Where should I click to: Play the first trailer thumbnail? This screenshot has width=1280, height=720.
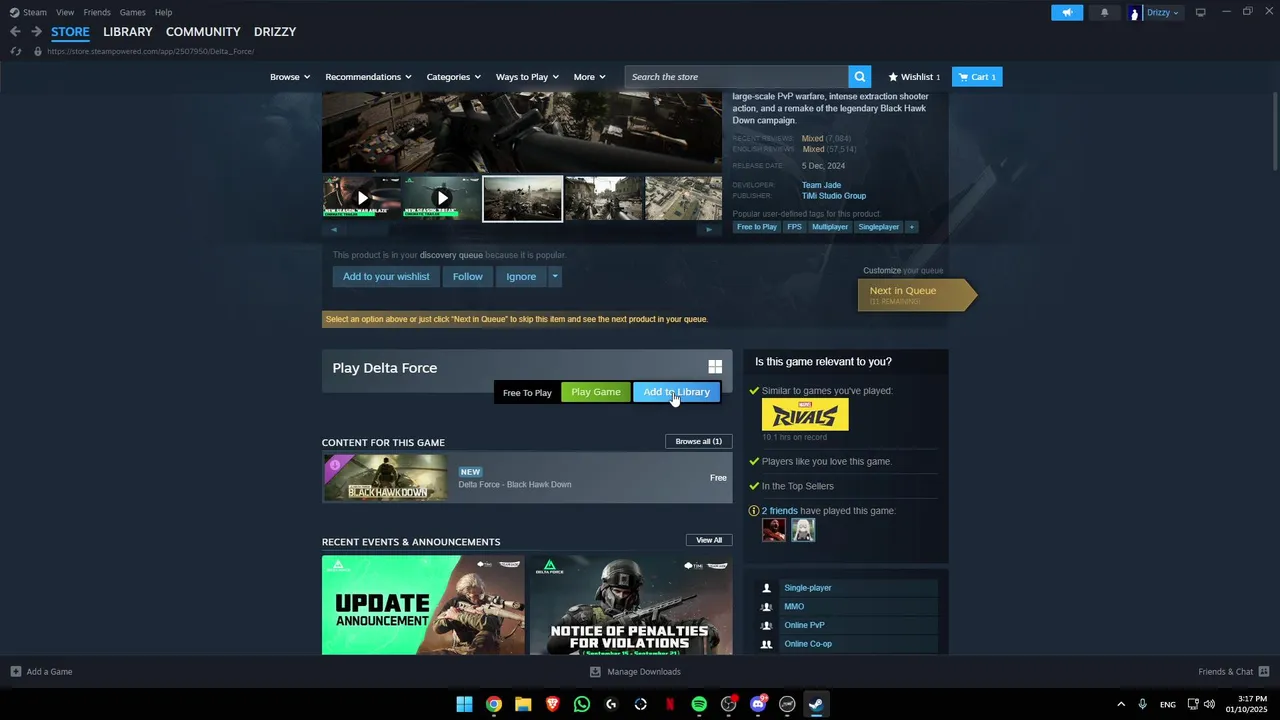click(x=362, y=198)
